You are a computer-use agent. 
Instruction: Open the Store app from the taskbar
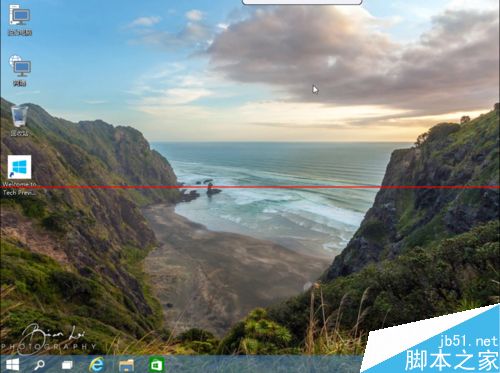[156, 365]
